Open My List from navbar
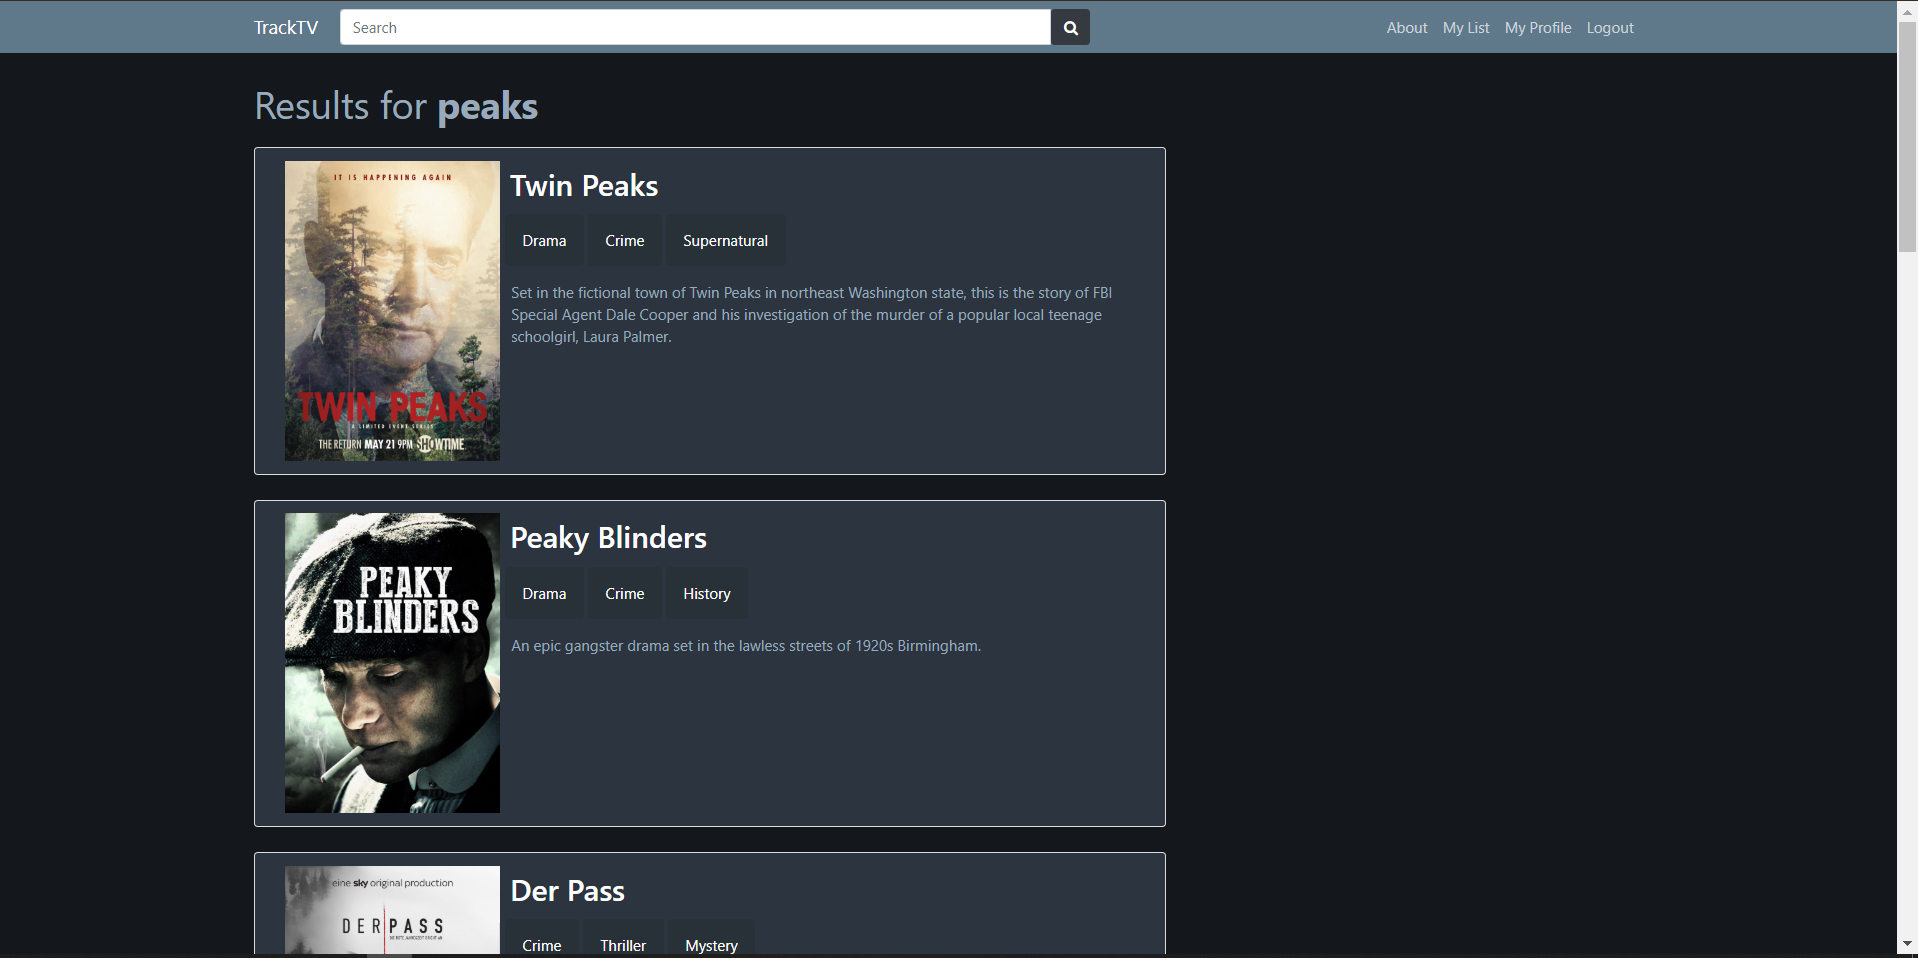This screenshot has width=1918, height=958. tap(1466, 28)
